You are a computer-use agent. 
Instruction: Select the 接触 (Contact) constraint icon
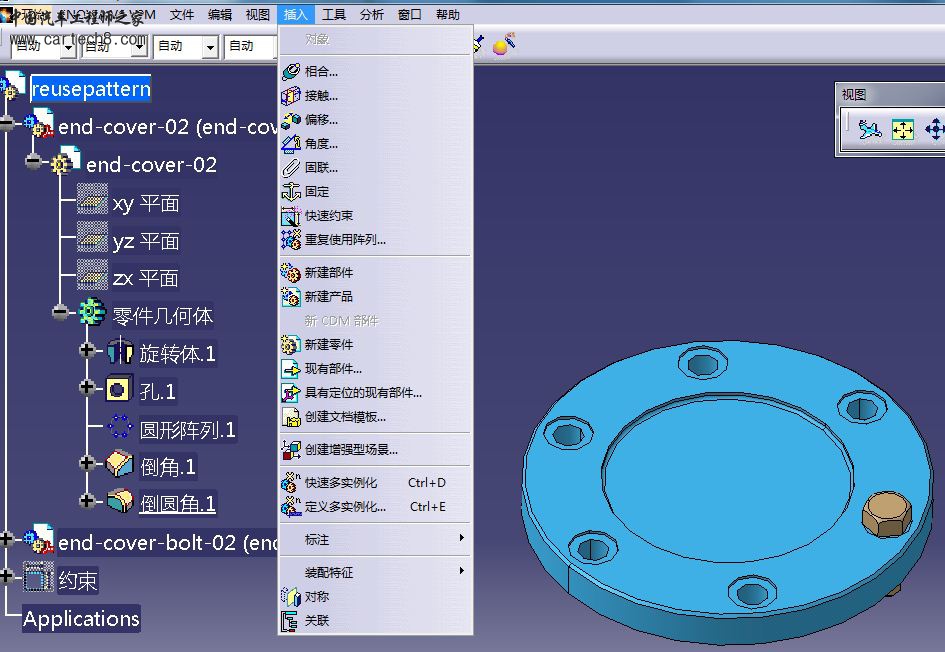(290, 96)
